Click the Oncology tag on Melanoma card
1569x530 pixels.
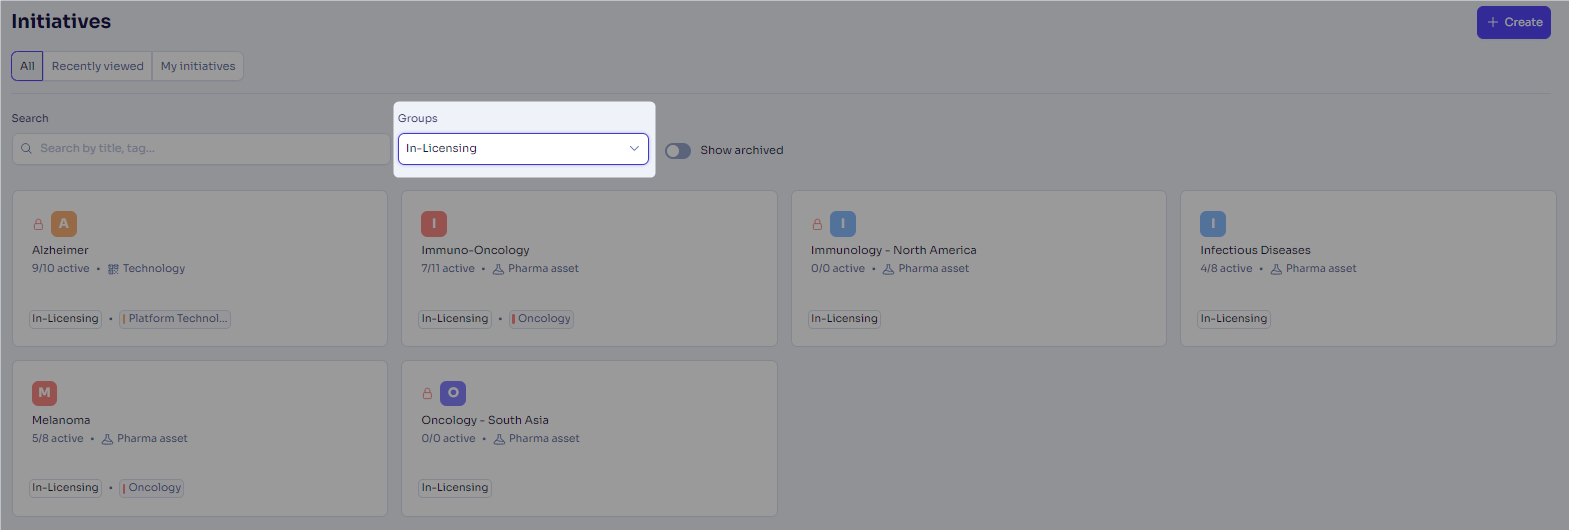152,488
